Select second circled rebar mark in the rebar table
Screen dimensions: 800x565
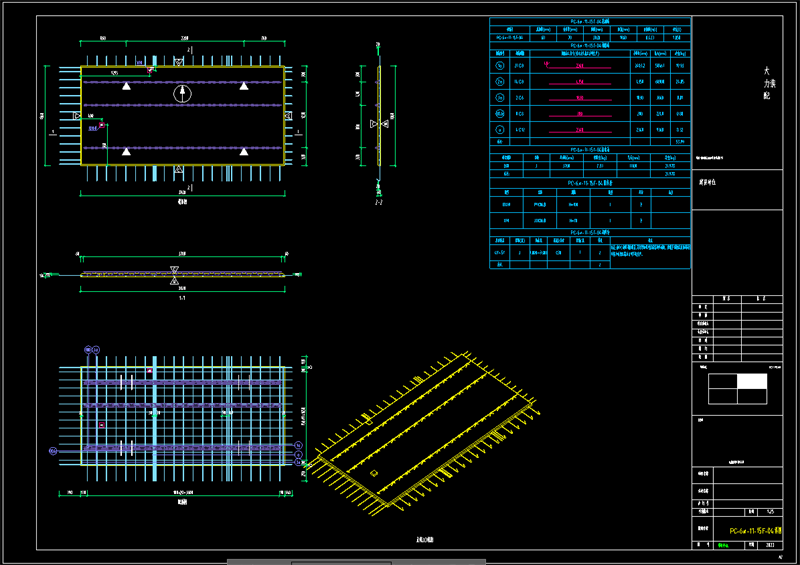pyautogui.click(x=500, y=81)
